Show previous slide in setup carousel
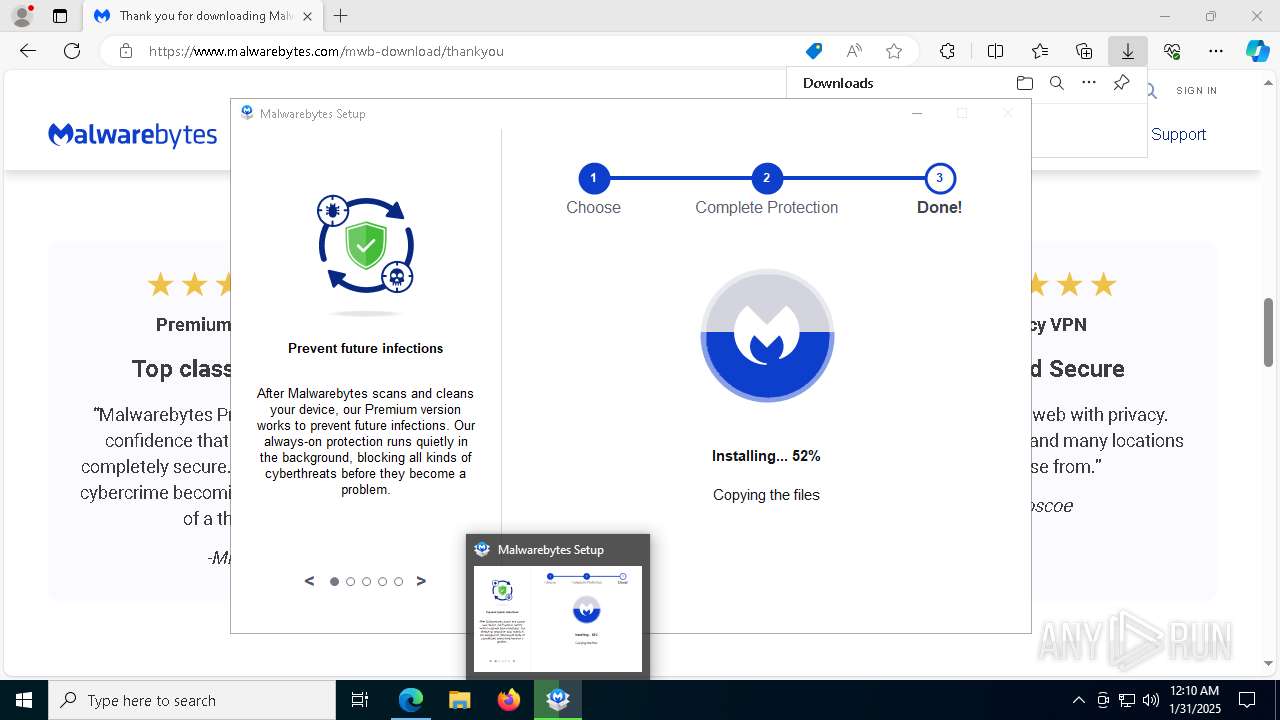Viewport: 1280px width, 720px height. coord(309,581)
